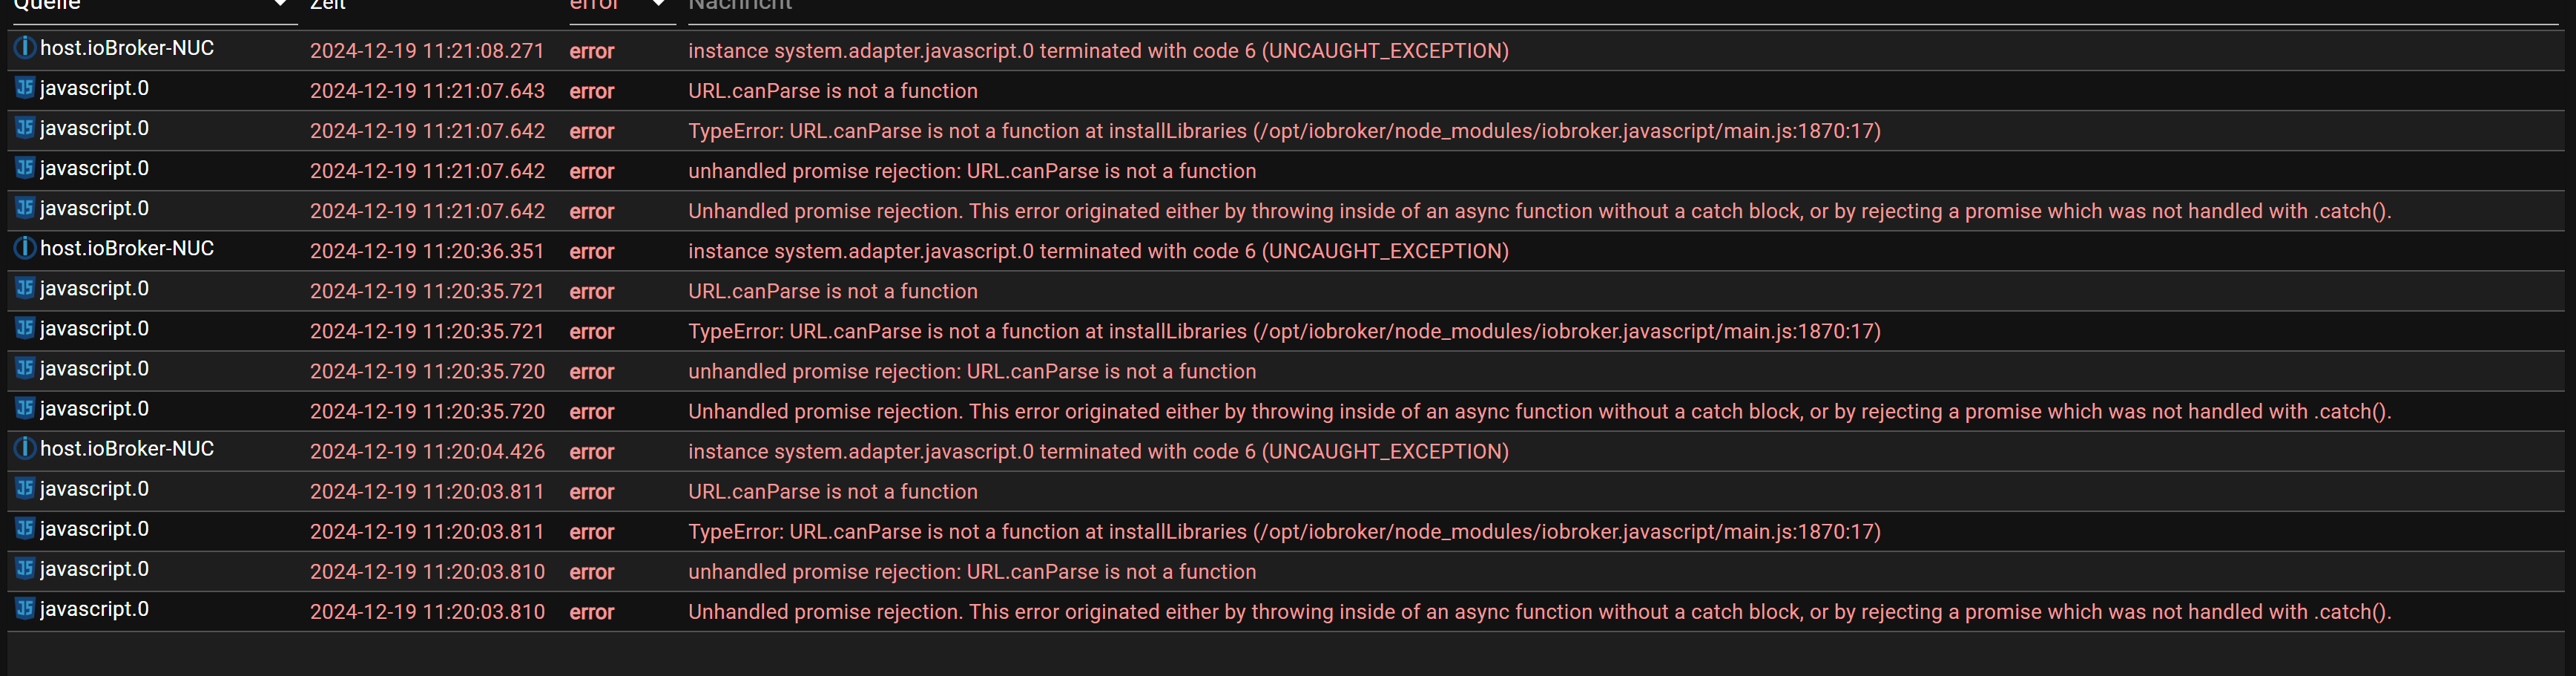
Task: Click the JavaScript icon on the 11:20:03.811 TypeError row
Action: pos(25,528)
